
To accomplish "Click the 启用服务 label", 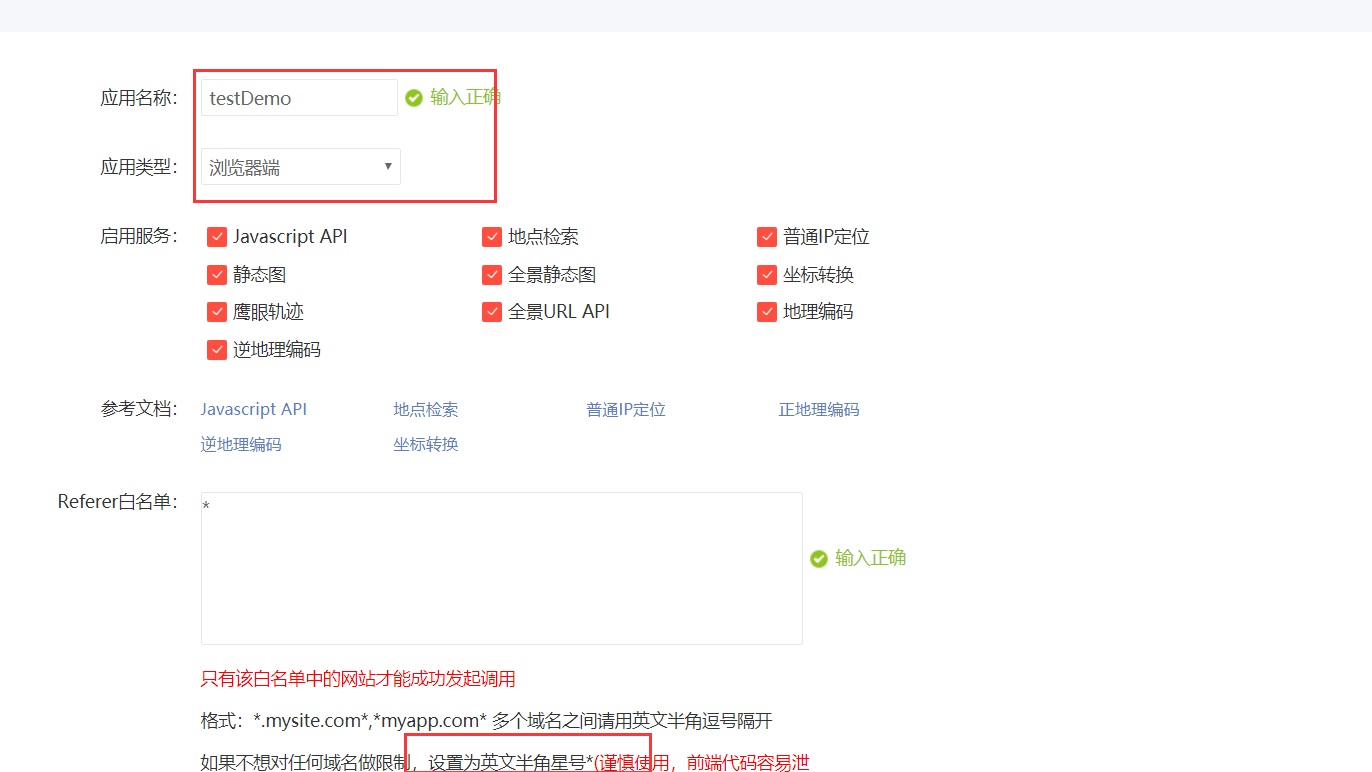I will (x=139, y=236).
